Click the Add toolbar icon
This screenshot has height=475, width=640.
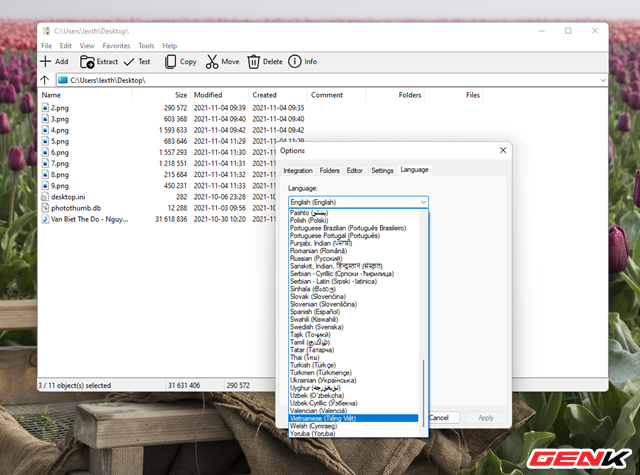tap(45, 62)
